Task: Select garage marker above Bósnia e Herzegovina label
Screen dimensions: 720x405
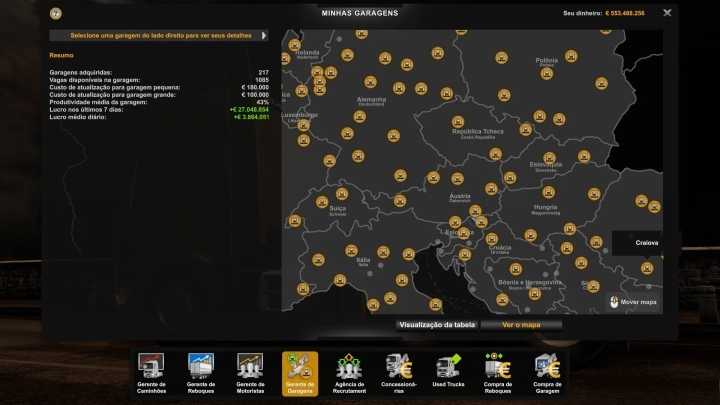Action: (516, 269)
